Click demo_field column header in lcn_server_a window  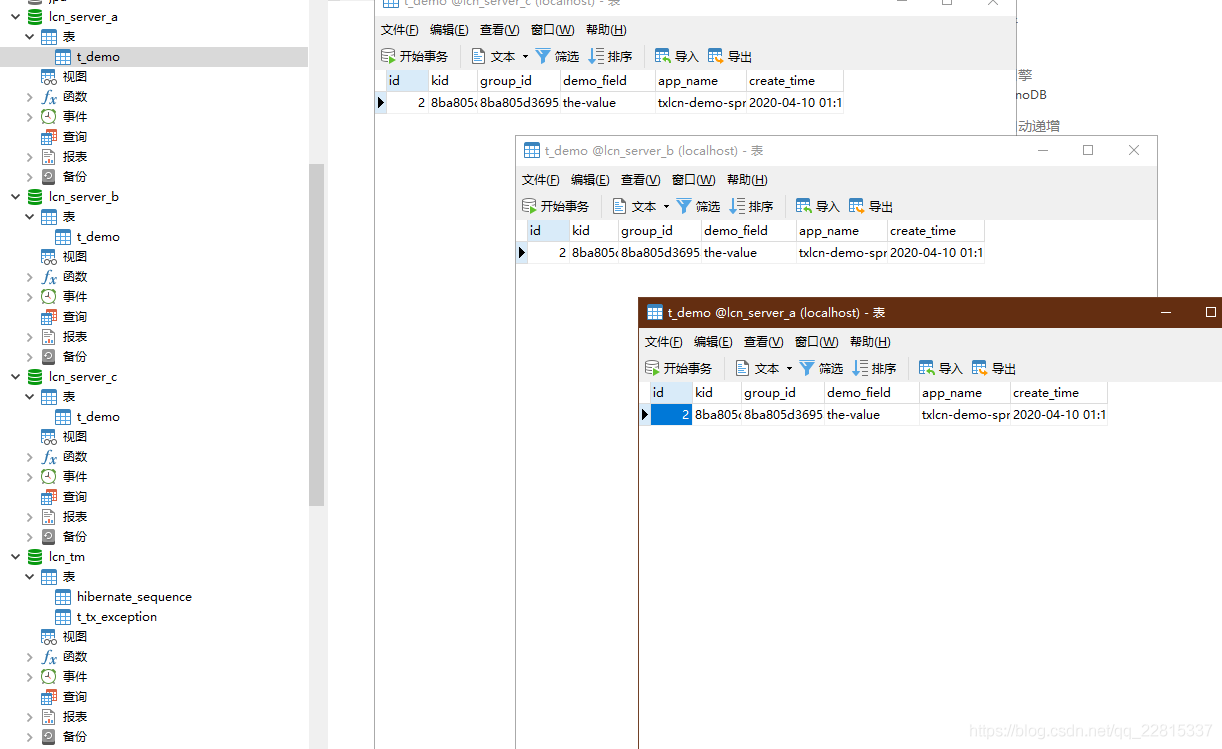click(872, 393)
